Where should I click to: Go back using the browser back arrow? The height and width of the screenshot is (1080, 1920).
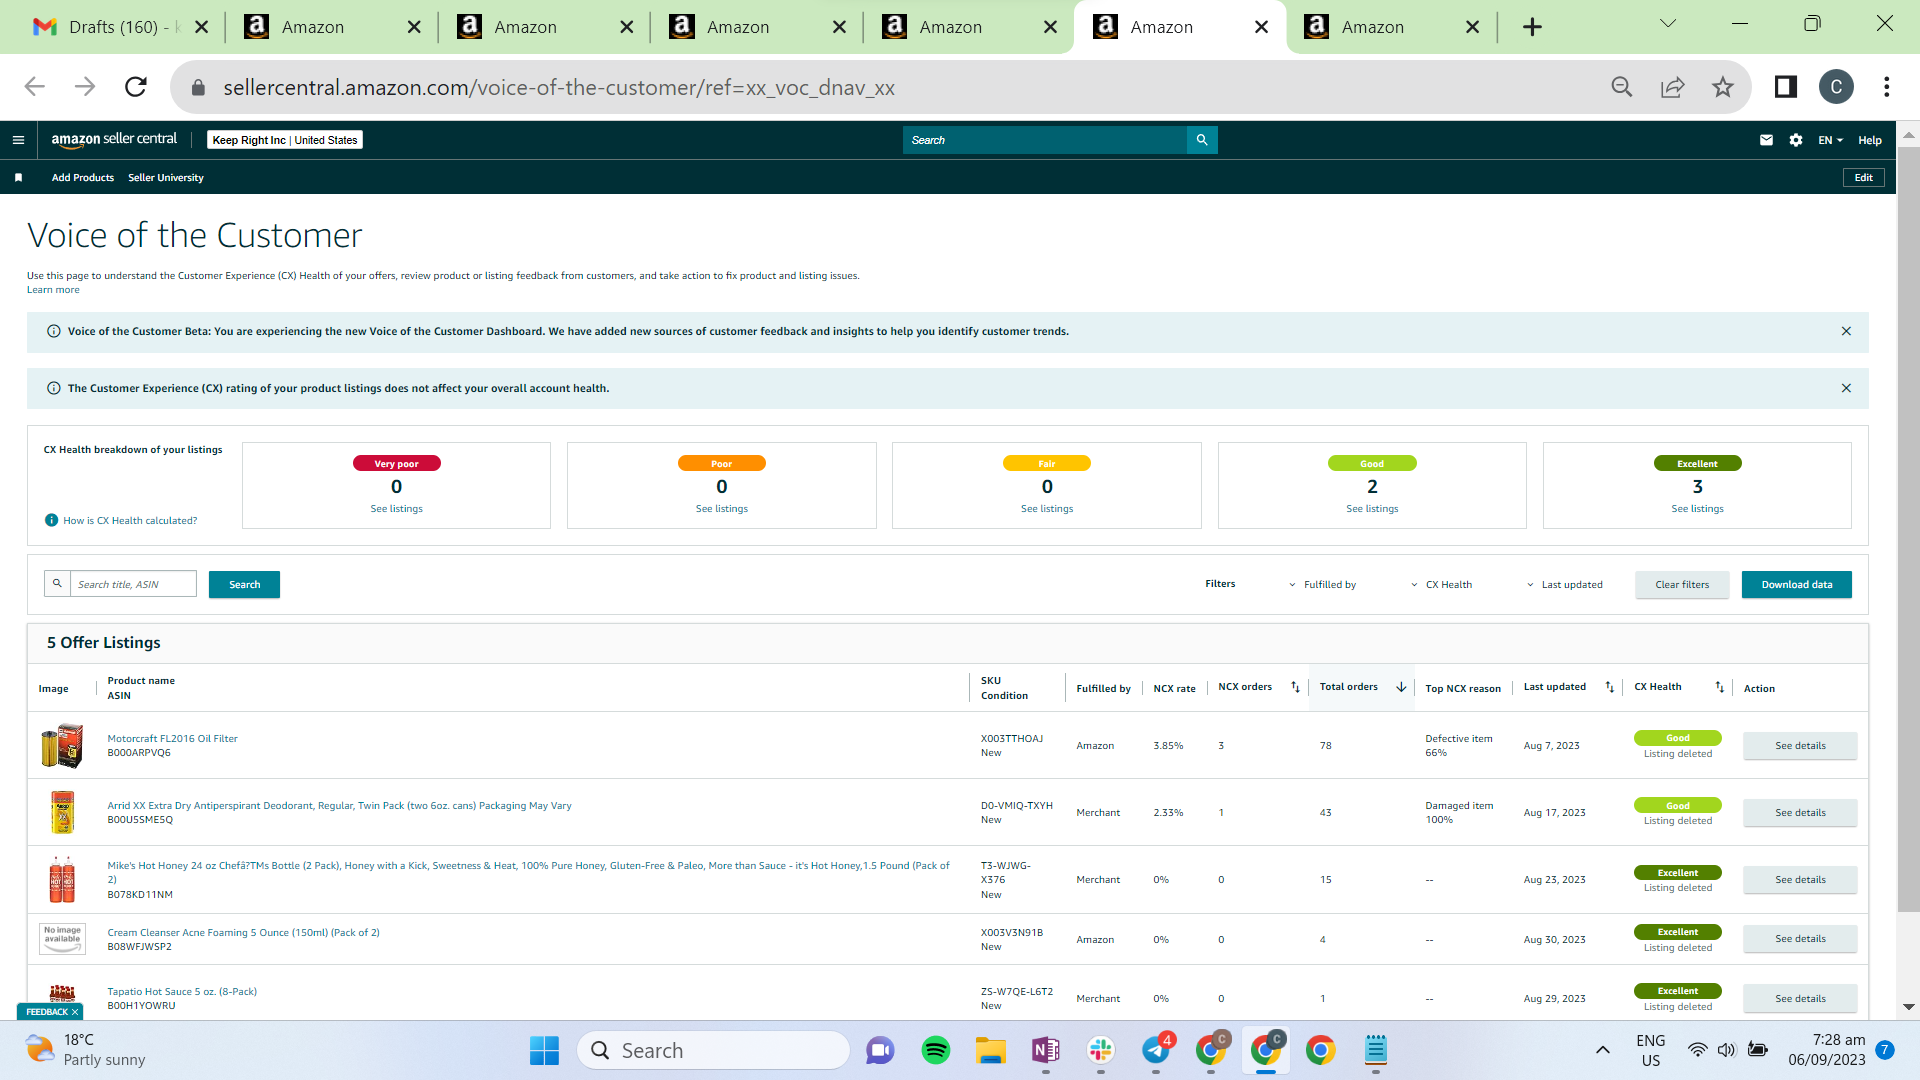tap(35, 87)
